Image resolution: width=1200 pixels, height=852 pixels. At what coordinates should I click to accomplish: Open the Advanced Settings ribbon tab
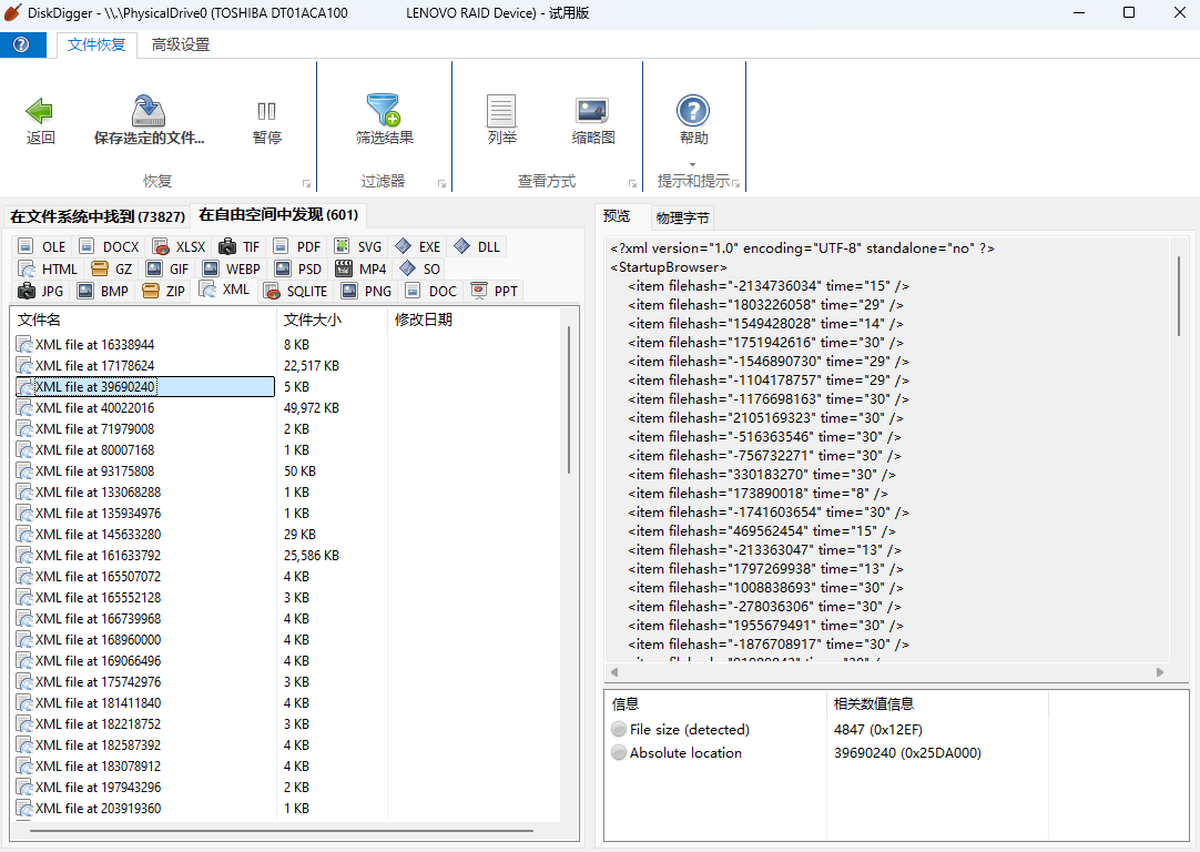(181, 45)
